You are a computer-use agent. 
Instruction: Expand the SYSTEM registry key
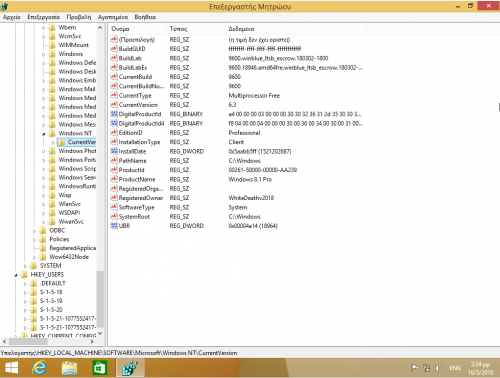(x=25, y=266)
